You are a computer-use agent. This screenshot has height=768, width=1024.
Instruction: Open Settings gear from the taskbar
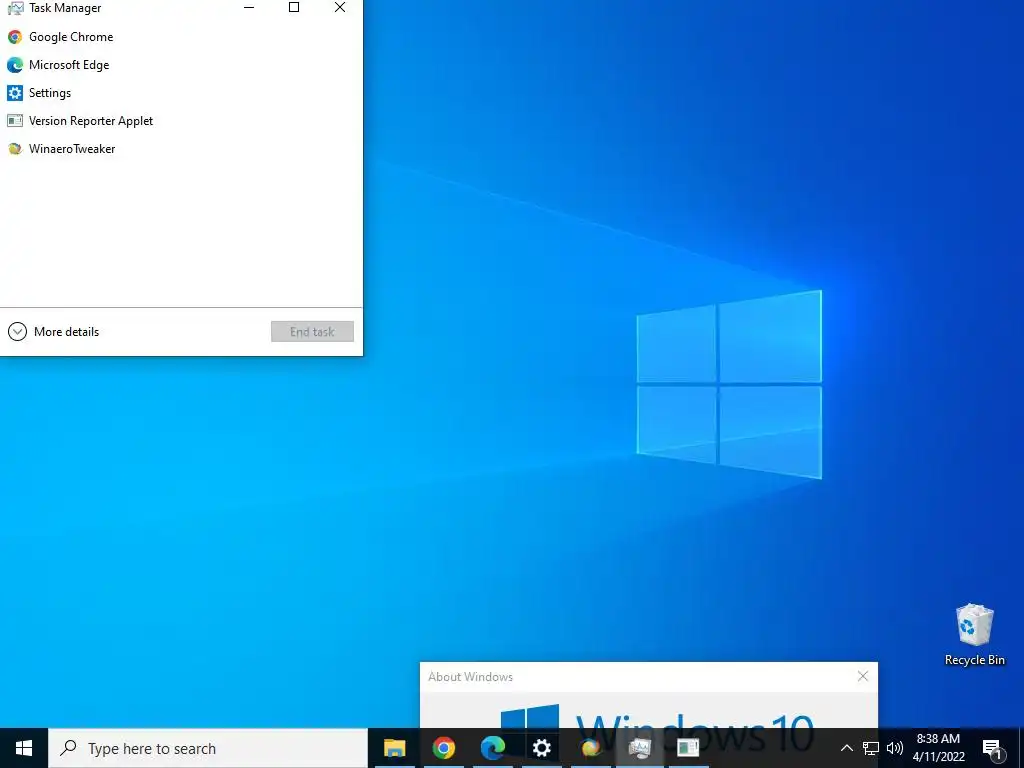point(541,748)
